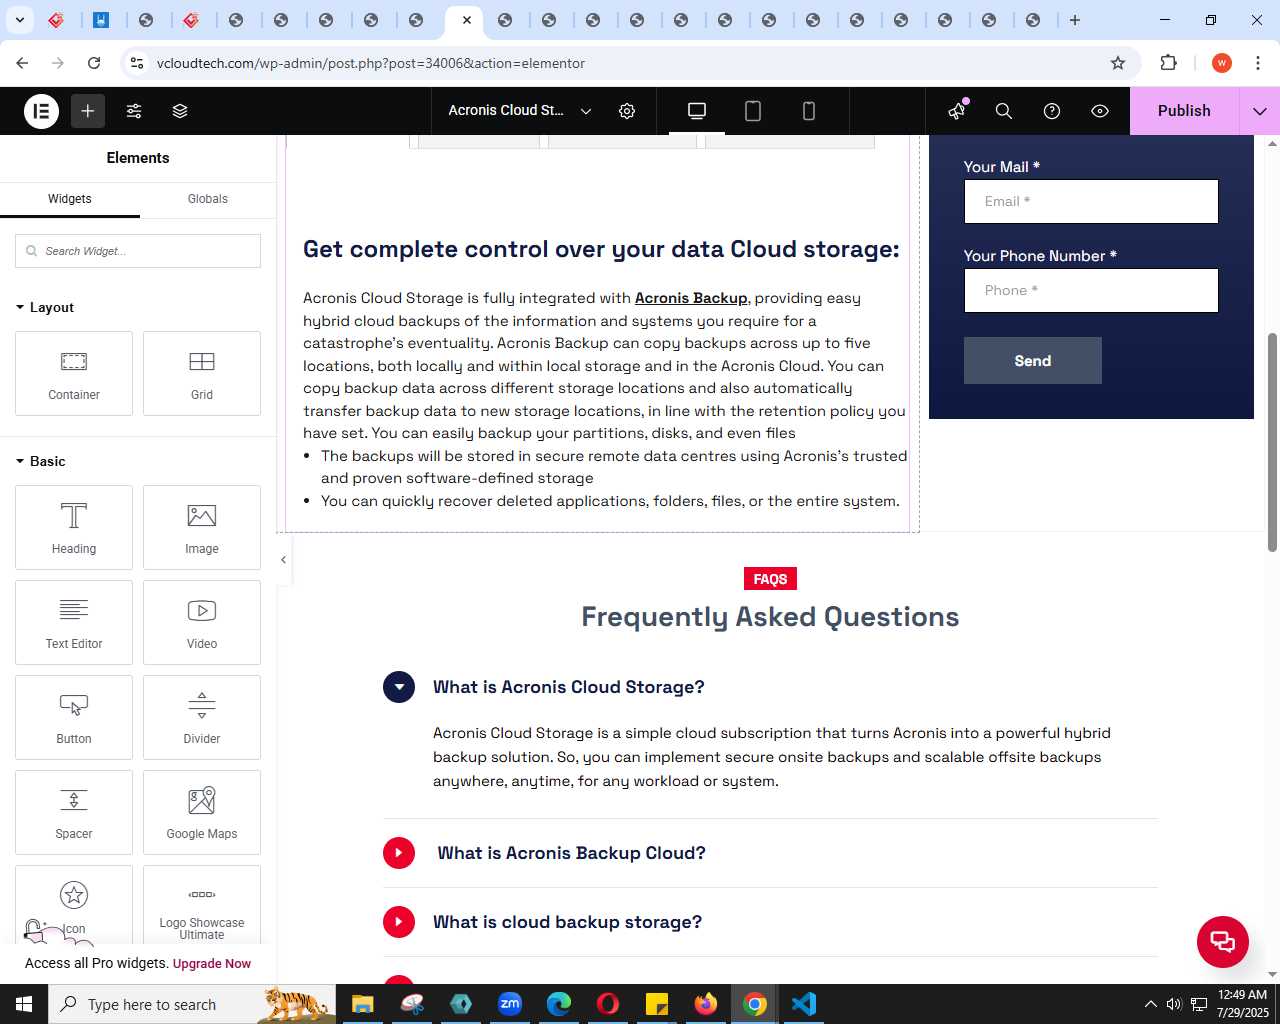
Task: Select the Google Maps widget
Action: pos(202,813)
